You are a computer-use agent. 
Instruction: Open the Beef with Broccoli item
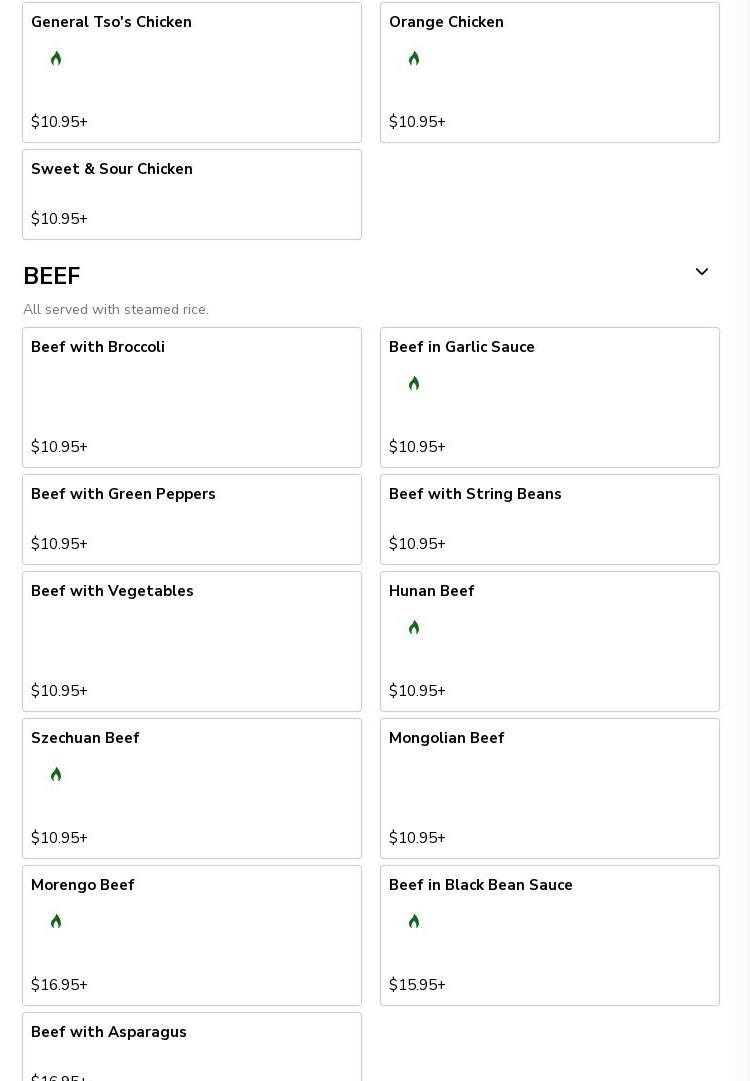tap(192, 397)
